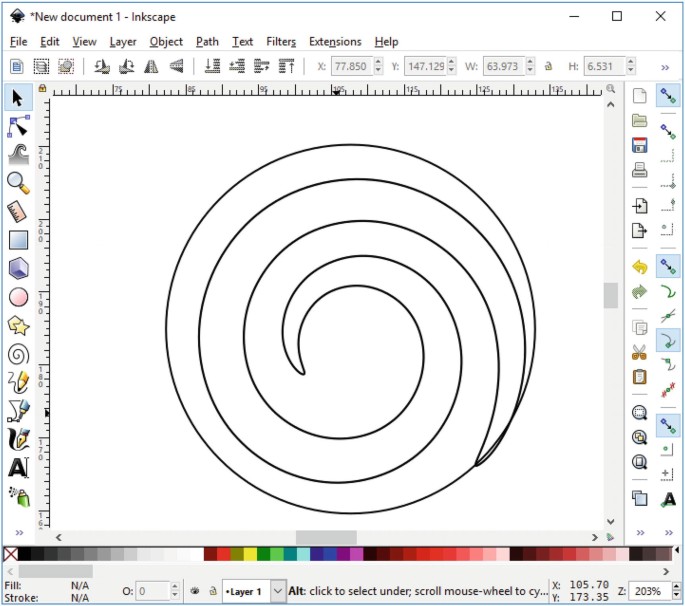This screenshot has height=606, width=685.
Task: Click the Undo yellow arrow icon
Action: (640, 267)
